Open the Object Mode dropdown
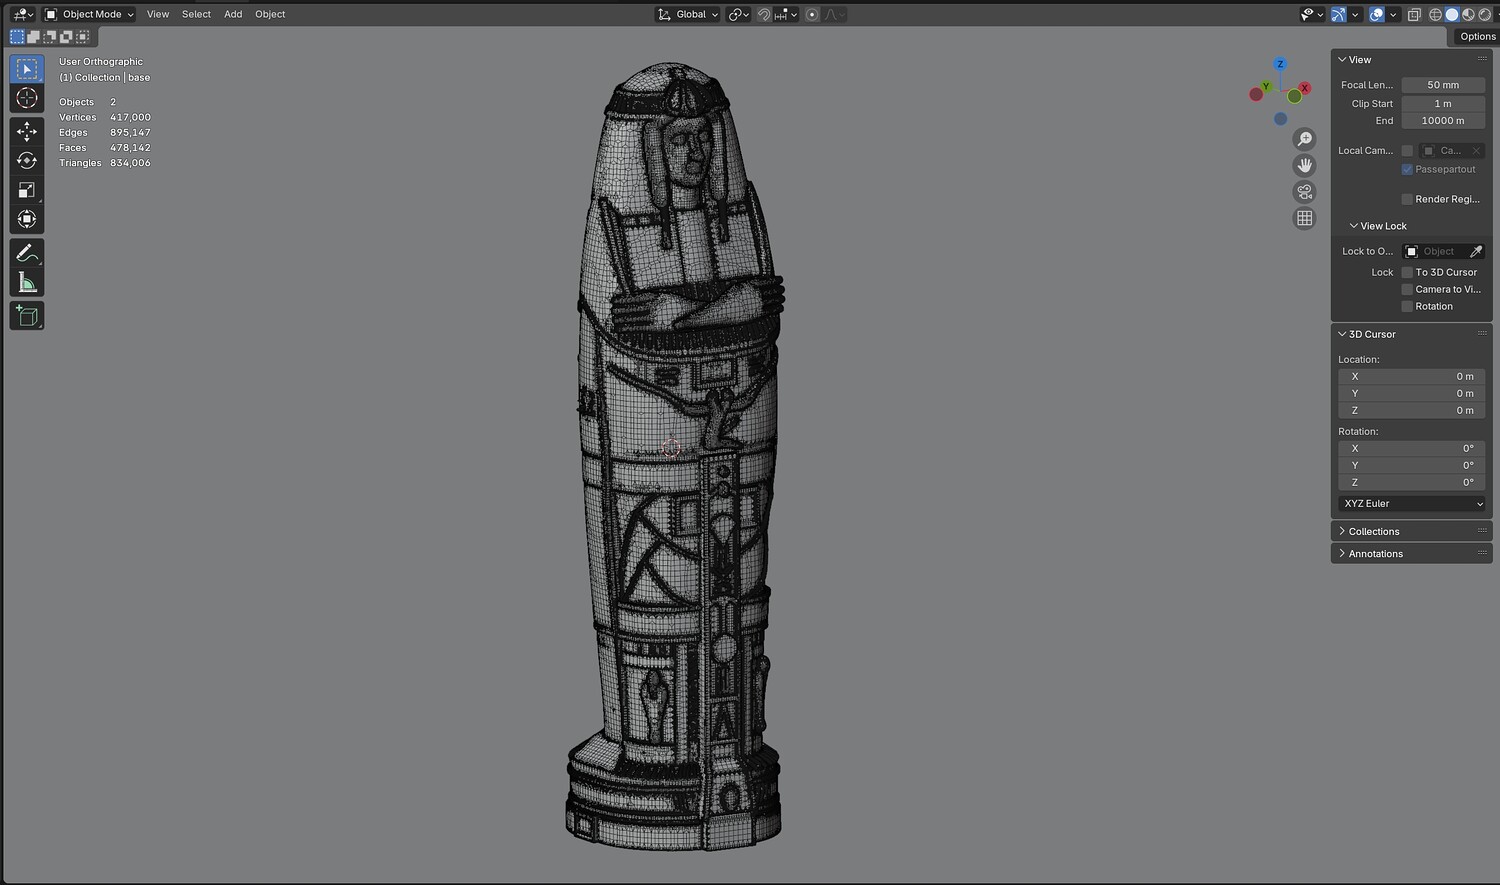The image size is (1500, 885). click(x=89, y=14)
